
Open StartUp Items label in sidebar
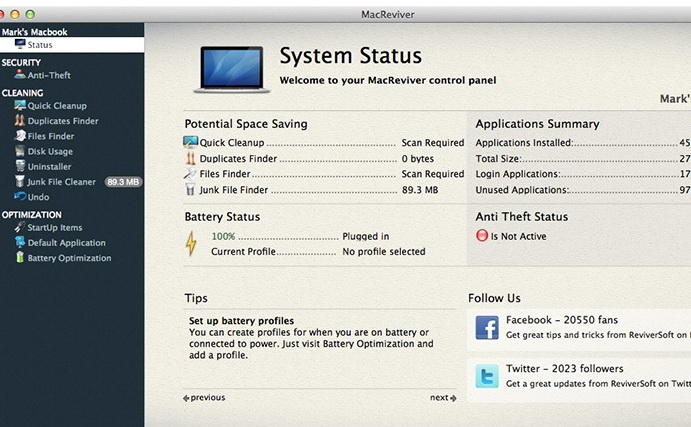click(x=55, y=227)
